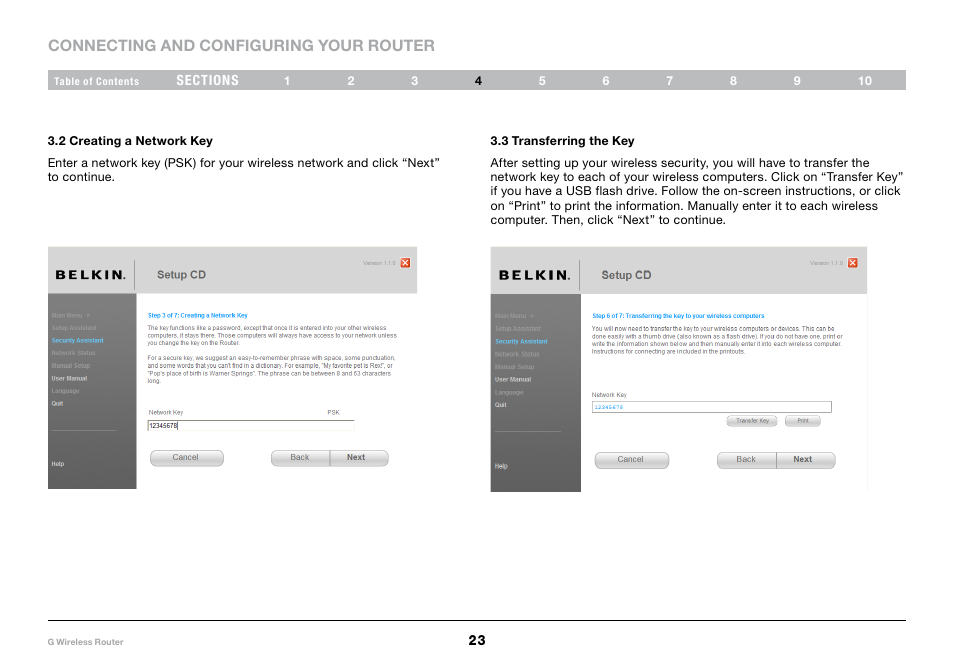Click the Transfer Key button
Image resolution: width=954 pixels, height=668 pixels.
tap(752, 421)
